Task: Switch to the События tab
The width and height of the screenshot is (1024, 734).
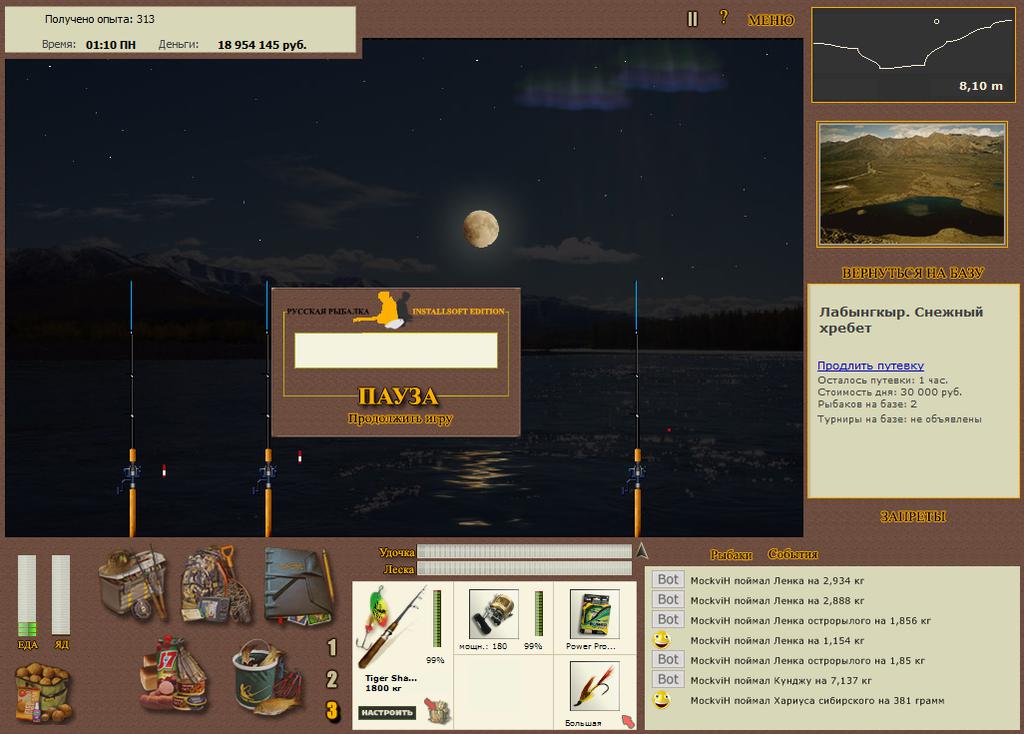Action: 793,554
